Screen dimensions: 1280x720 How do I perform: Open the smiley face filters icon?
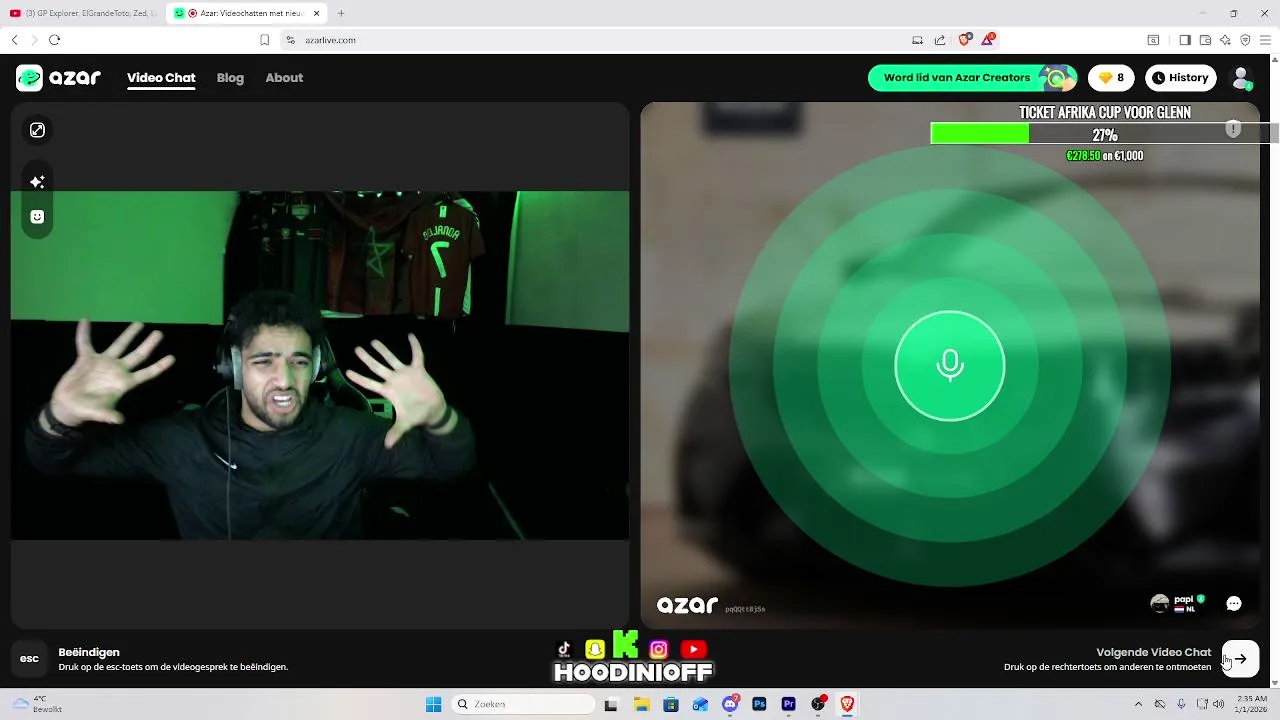click(37, 217)
